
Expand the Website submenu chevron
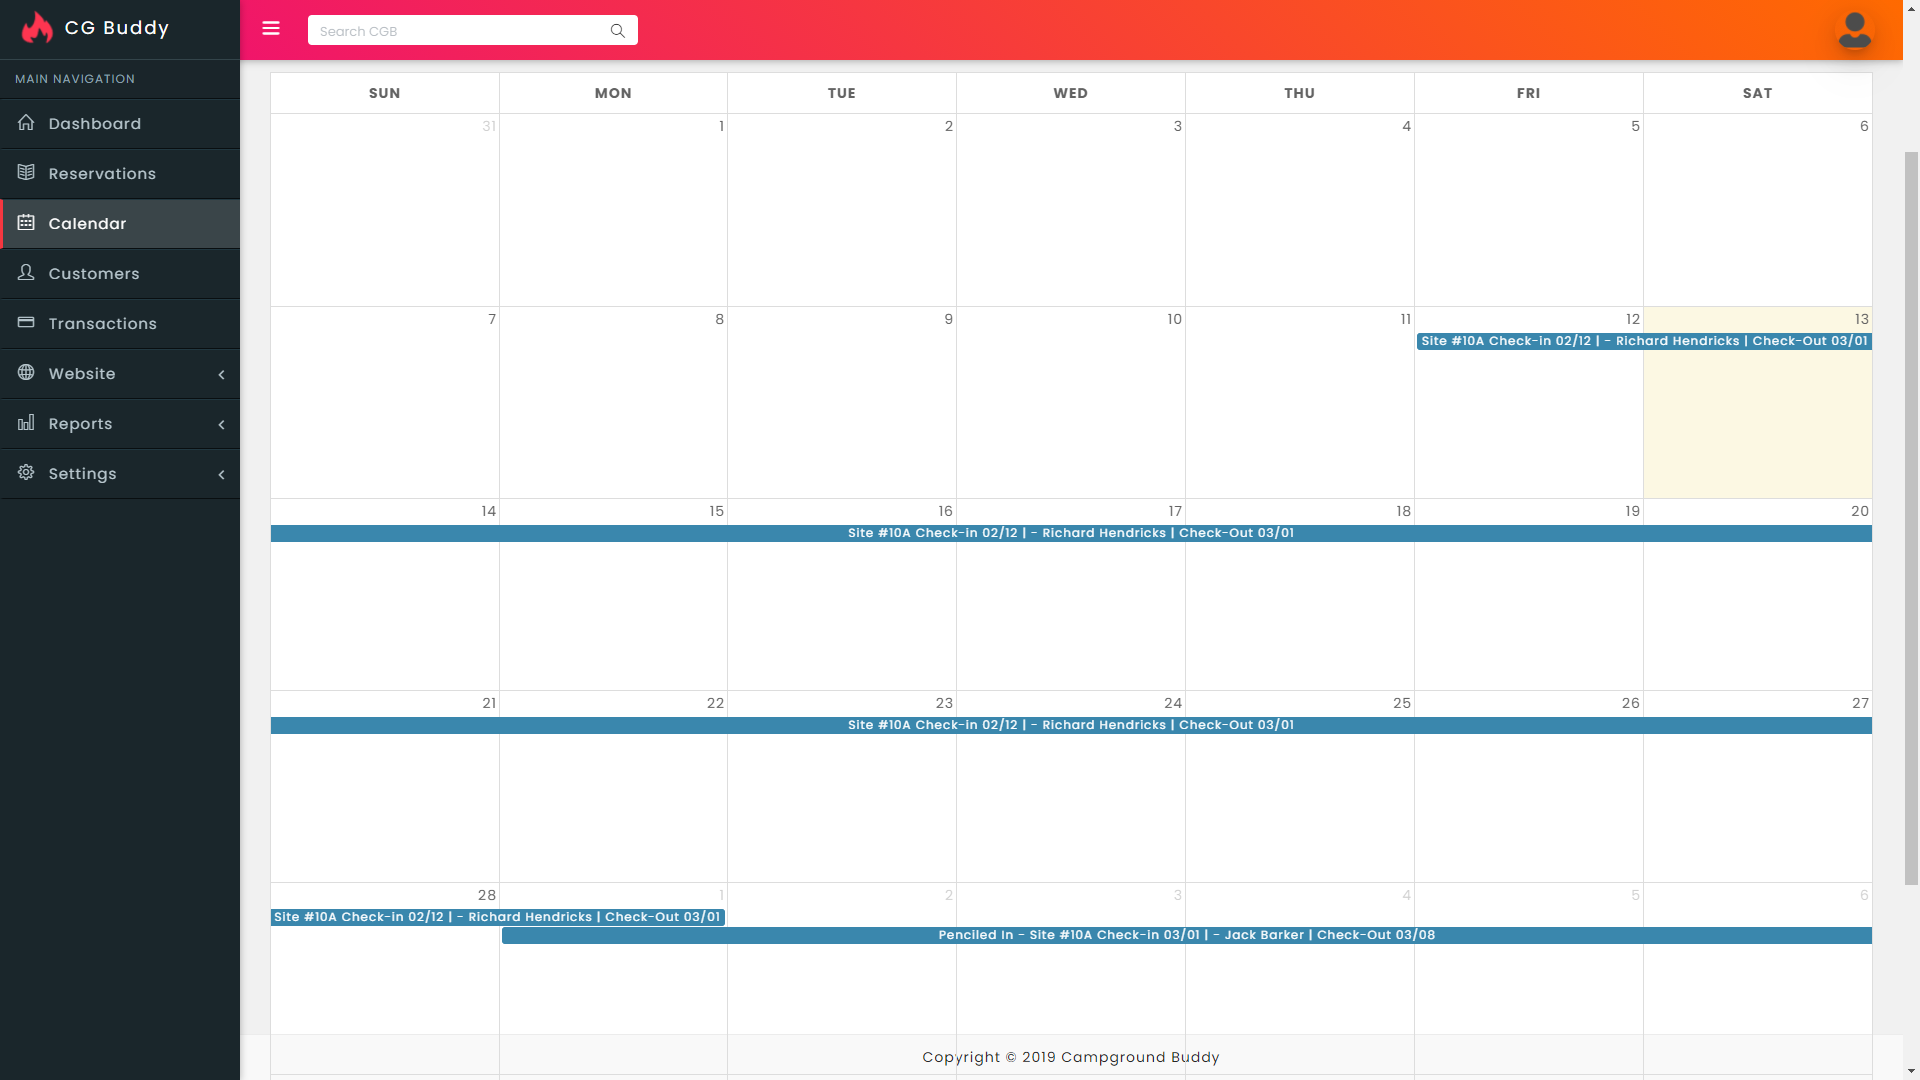coord(221,374)
